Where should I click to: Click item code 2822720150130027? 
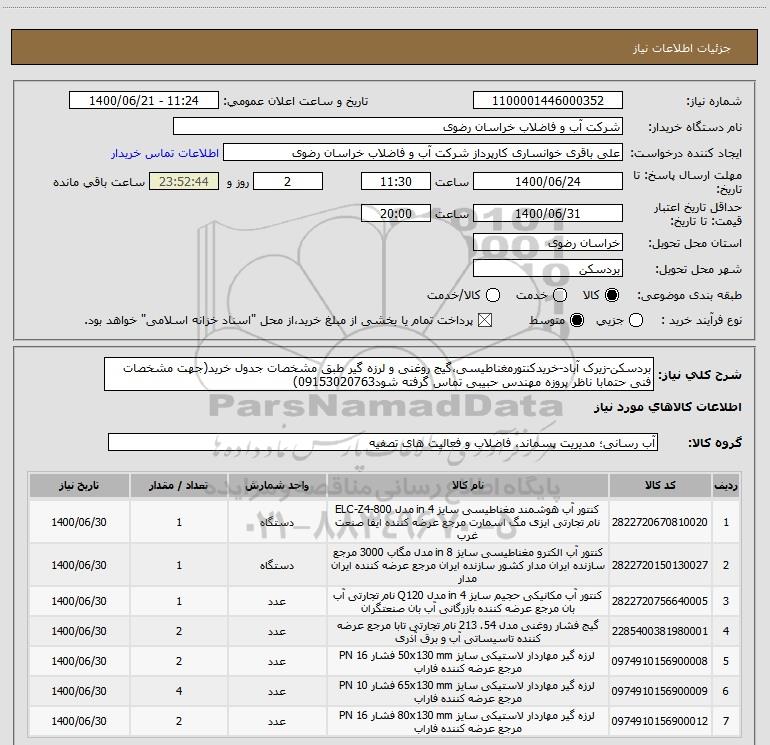click(x=660, y=565)
